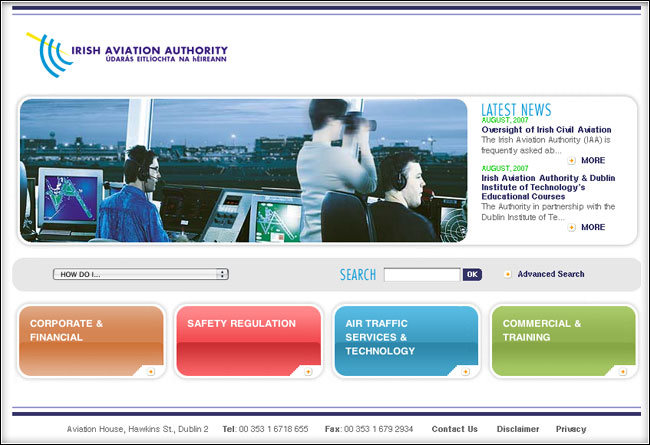The width and height of the screenshot is (650, 445).
Task: Submit search with OK button
Action: click(x=472, y=274)
